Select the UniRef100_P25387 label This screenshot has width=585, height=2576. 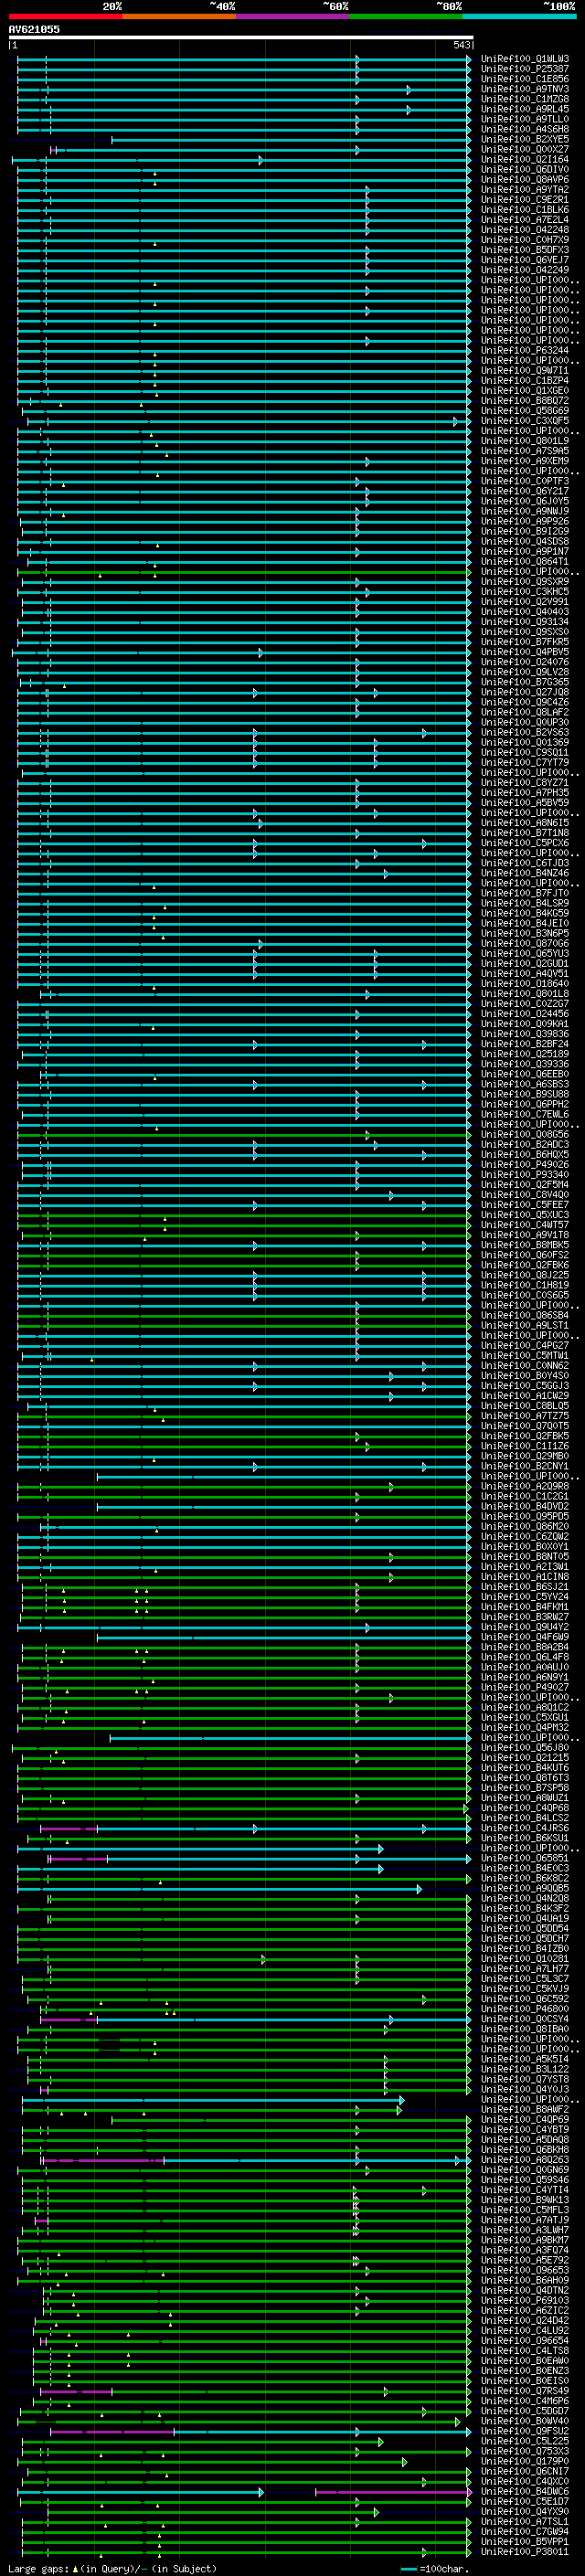525,69
